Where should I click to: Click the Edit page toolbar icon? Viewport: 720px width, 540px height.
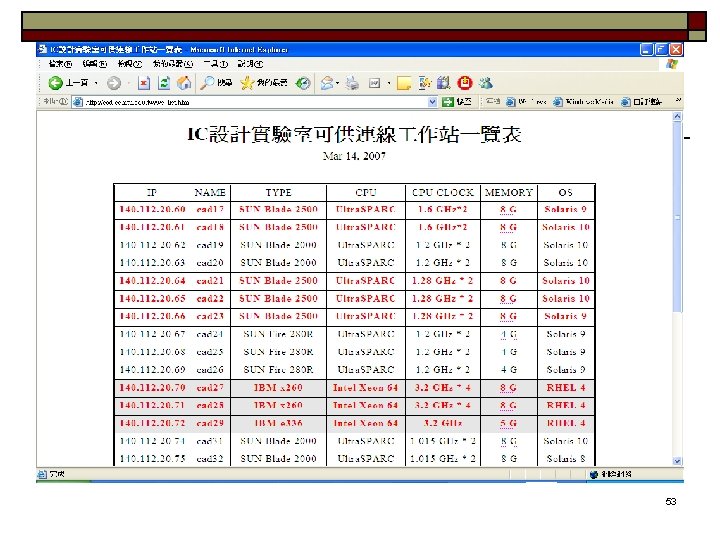click(375, 83)
